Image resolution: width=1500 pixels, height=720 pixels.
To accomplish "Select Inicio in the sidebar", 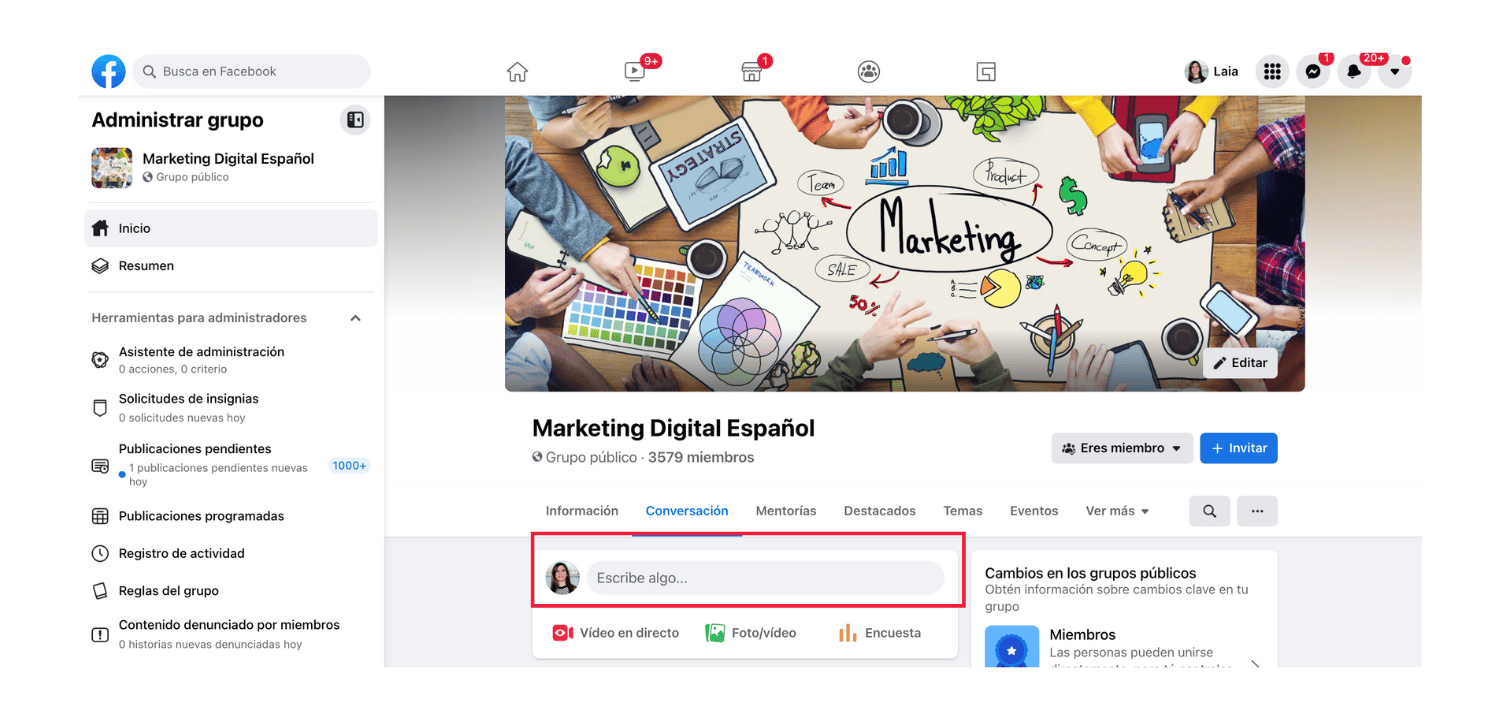I will click(x=231, y=228).
